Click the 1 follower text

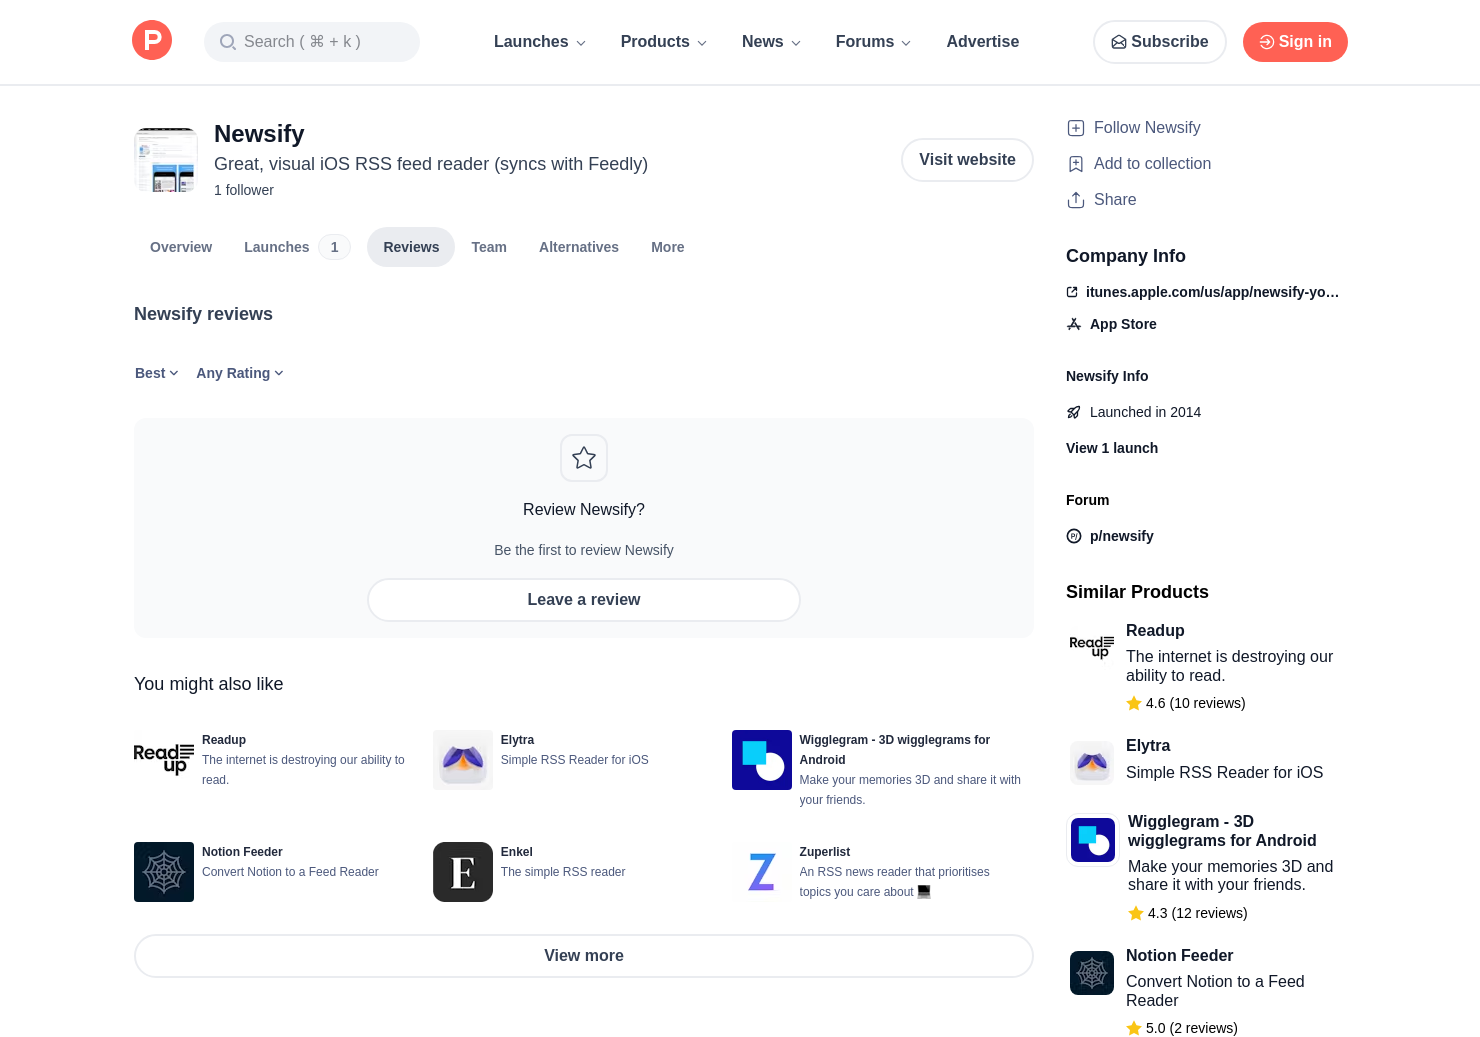pos(244,190)
